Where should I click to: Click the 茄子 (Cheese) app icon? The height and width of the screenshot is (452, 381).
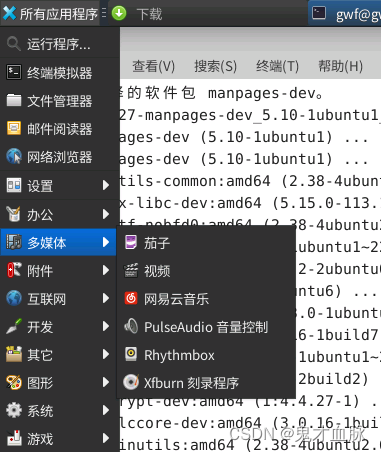[131, 242]
